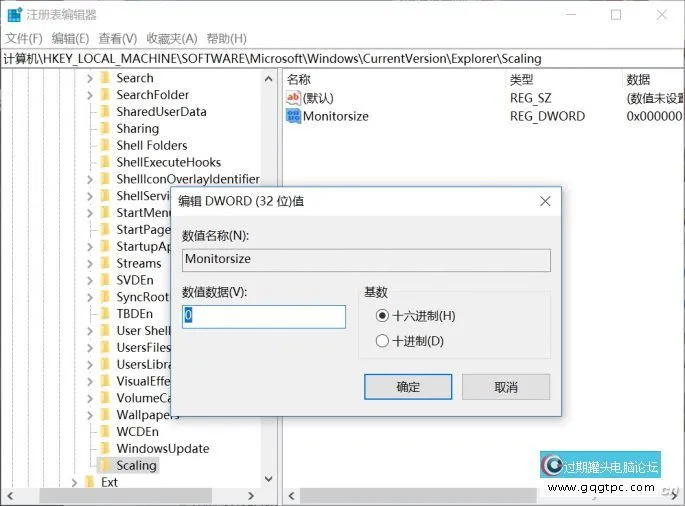Click tree pane scroll-down arrow
Viewport: 685px width, 506px height.
[269, 479]
